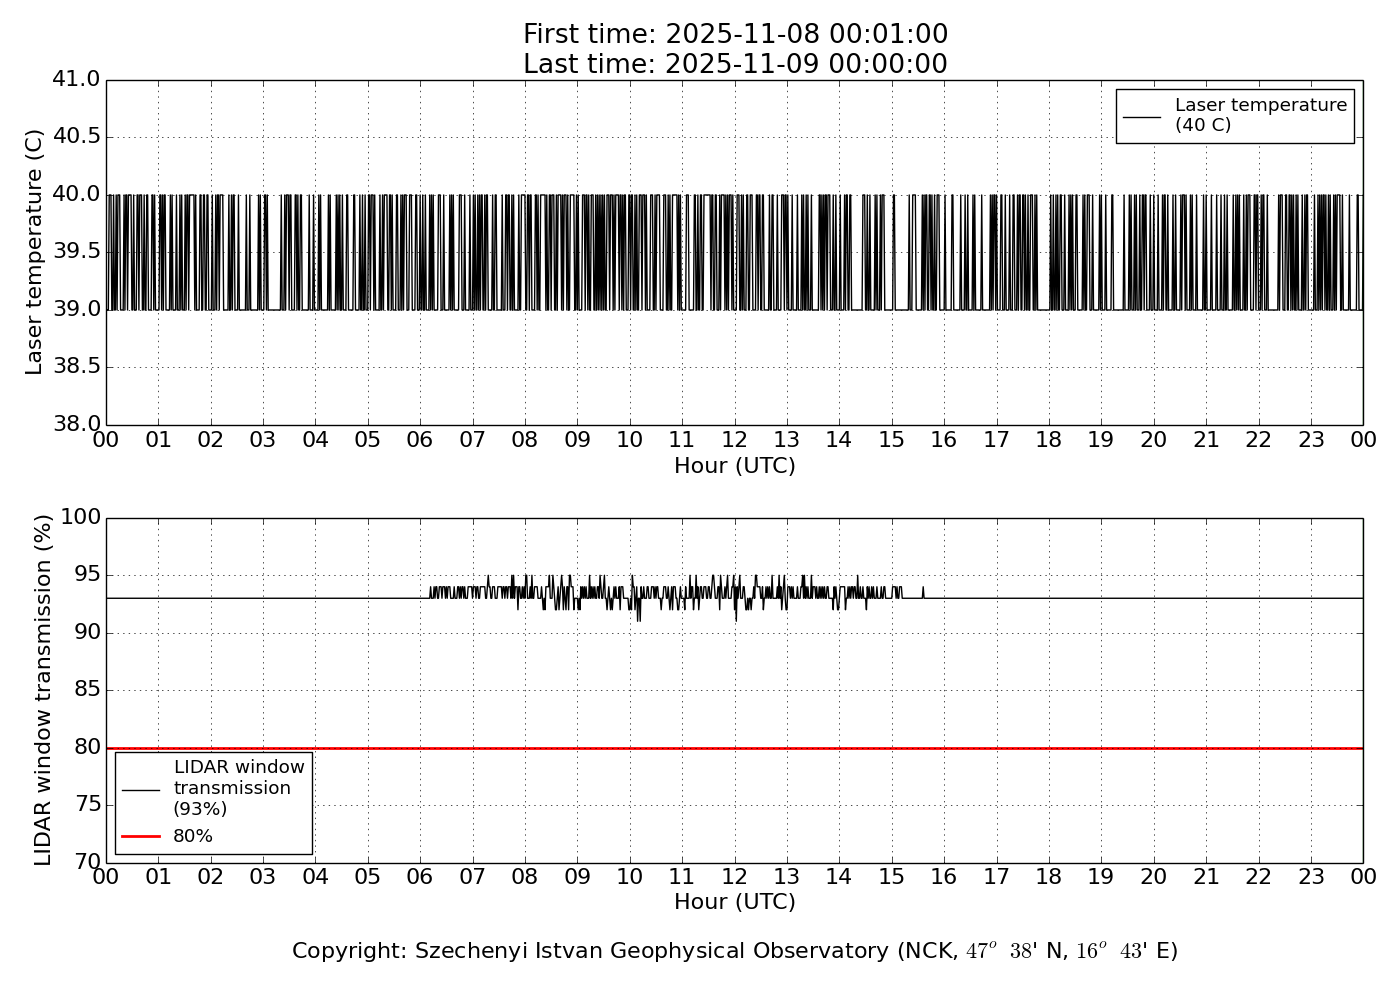Click hour '12' tick below the laser temperature plot
The width and height of the screenshot is (1400, 1000).
pos(734,440)
